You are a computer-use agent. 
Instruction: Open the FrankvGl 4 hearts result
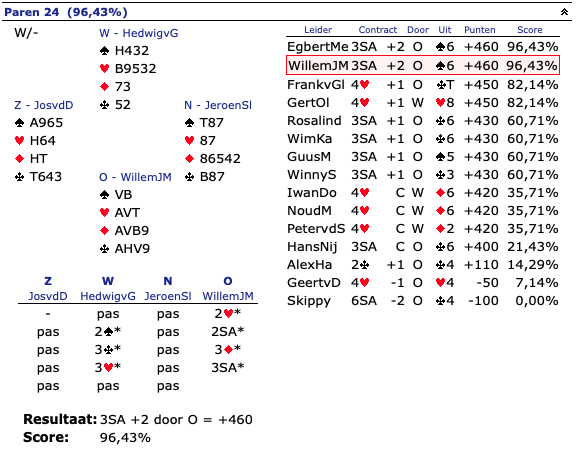click(x=423, y=84)
